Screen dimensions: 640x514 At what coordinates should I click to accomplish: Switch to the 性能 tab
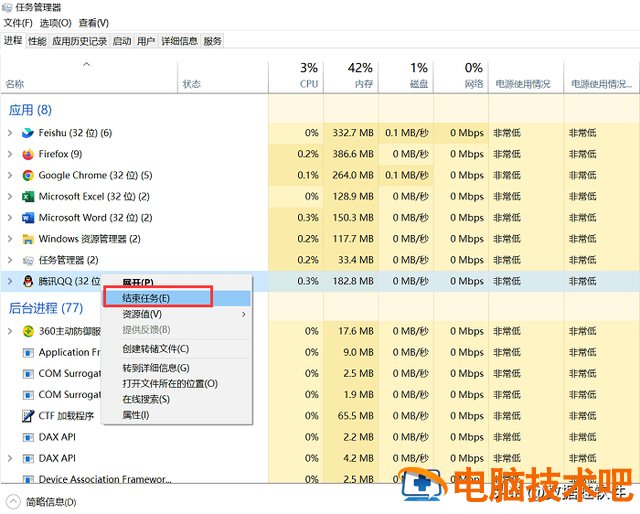(x=37, y=41)
